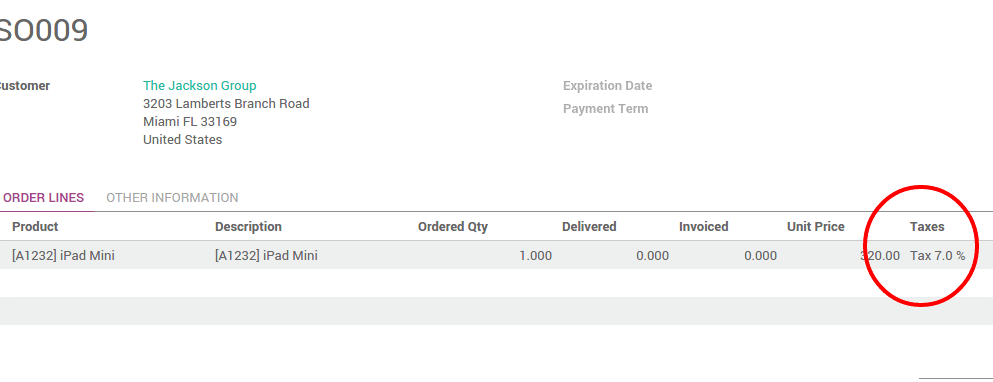Click the ordered quantity value 1.000
The image size is (993, 382).
tap(535, 255)
